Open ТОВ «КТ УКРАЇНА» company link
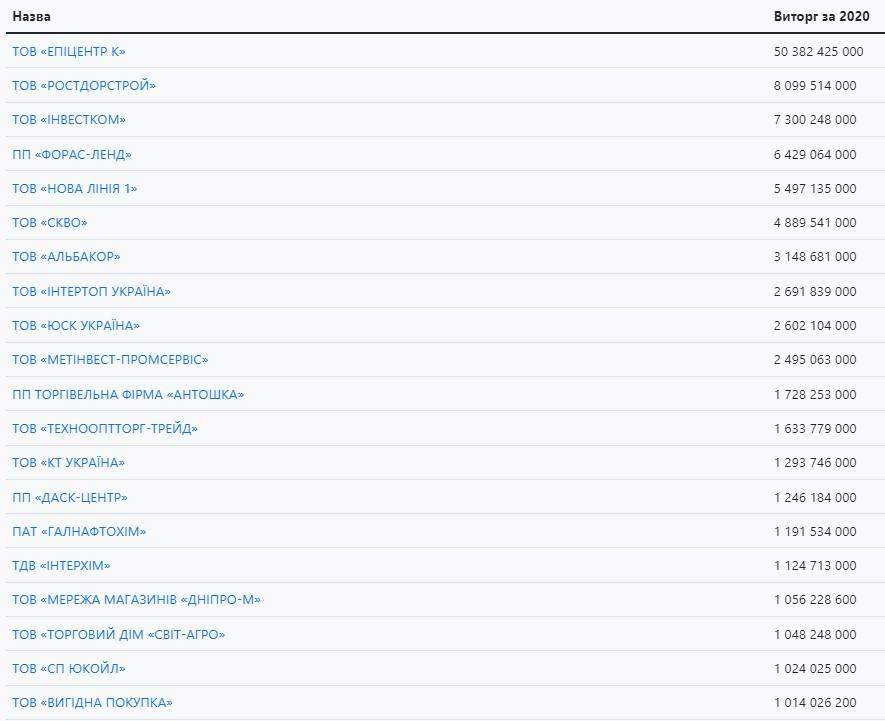 (x=68, y=462)
